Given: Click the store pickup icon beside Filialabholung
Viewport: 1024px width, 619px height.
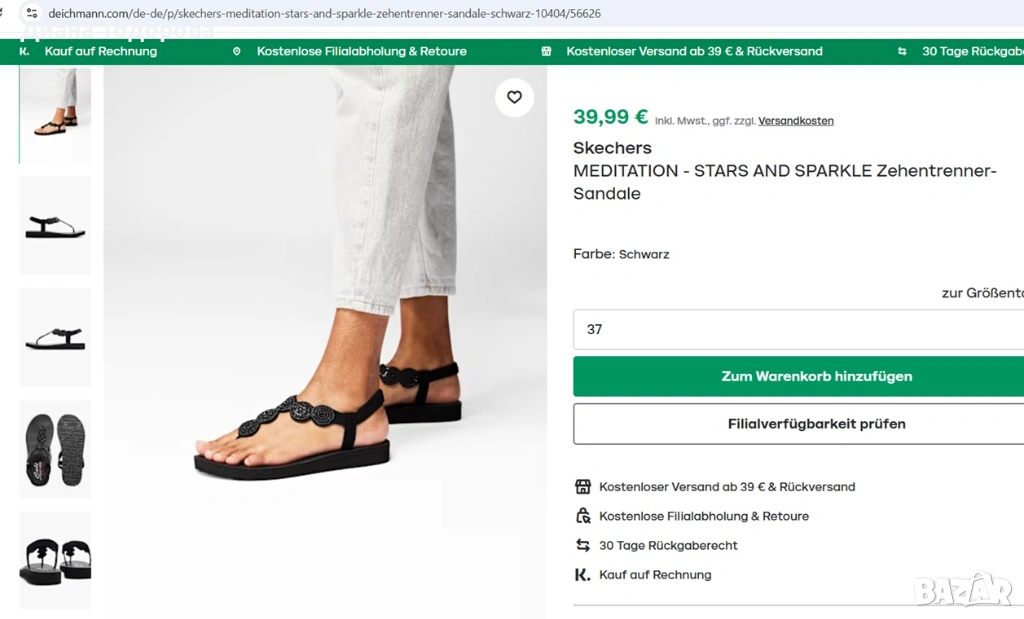Looking at the screenshot, I should tap(583, 516).
